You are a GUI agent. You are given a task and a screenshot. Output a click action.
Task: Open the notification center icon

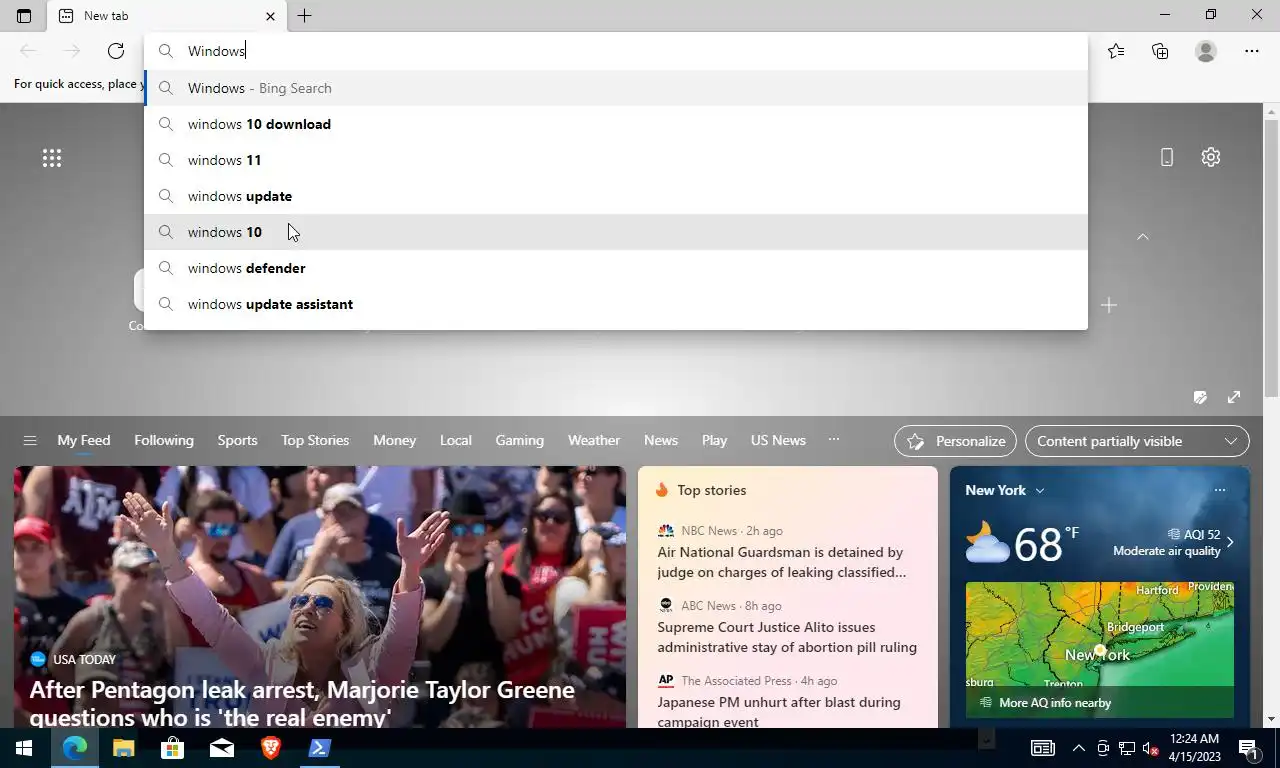[1248, 748]
